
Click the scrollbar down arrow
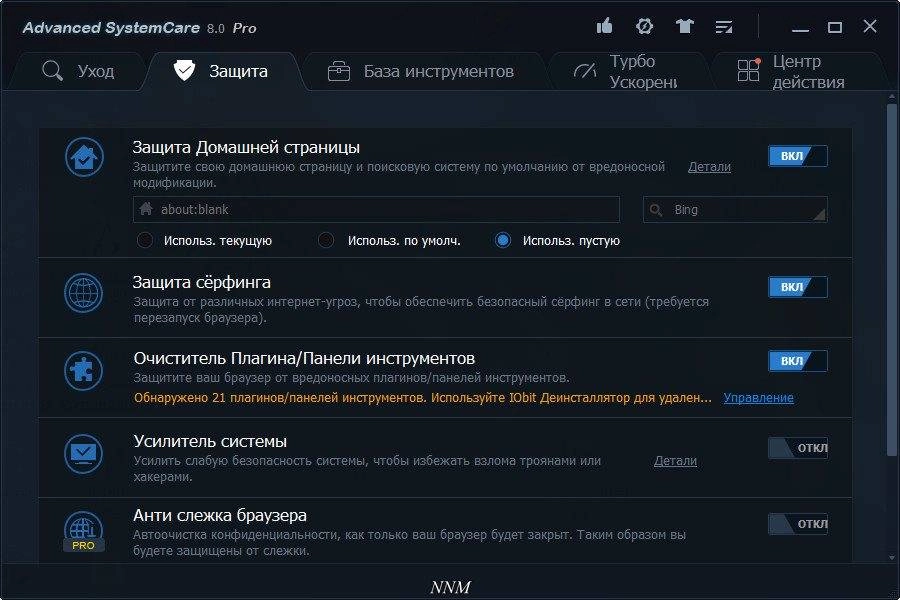891,557
